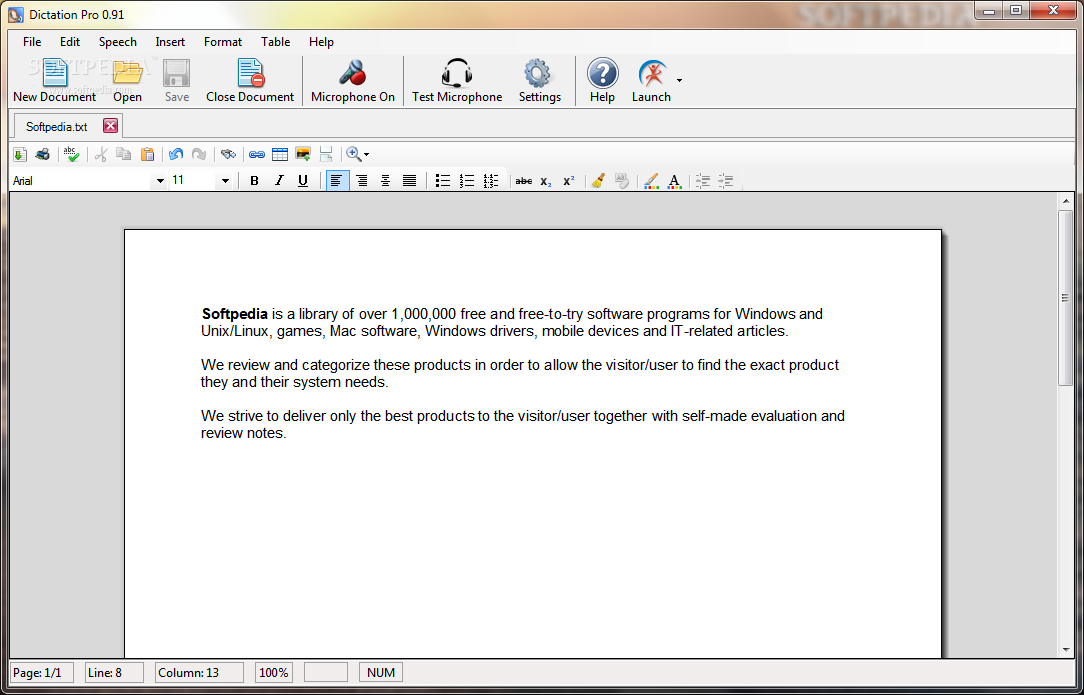This screenshot has width=1084, height=695.
Task: Select the Softpedia.txt tab
Action: 57,127
